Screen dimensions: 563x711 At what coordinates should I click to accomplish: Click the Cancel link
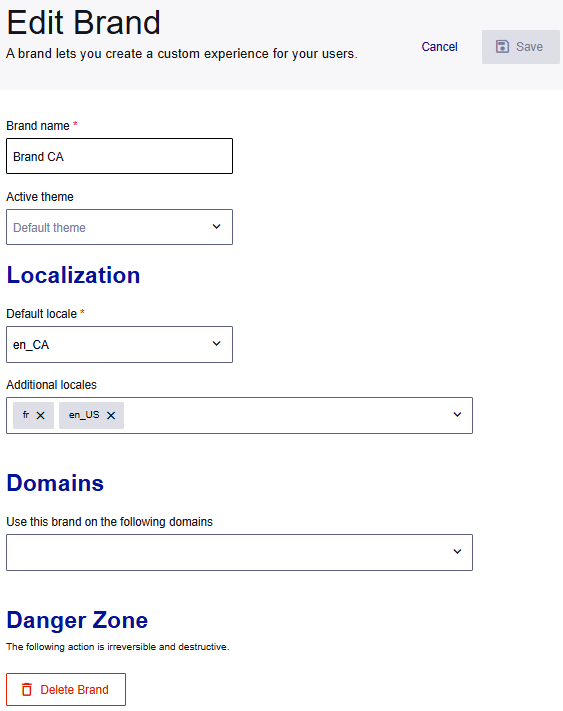439,47
